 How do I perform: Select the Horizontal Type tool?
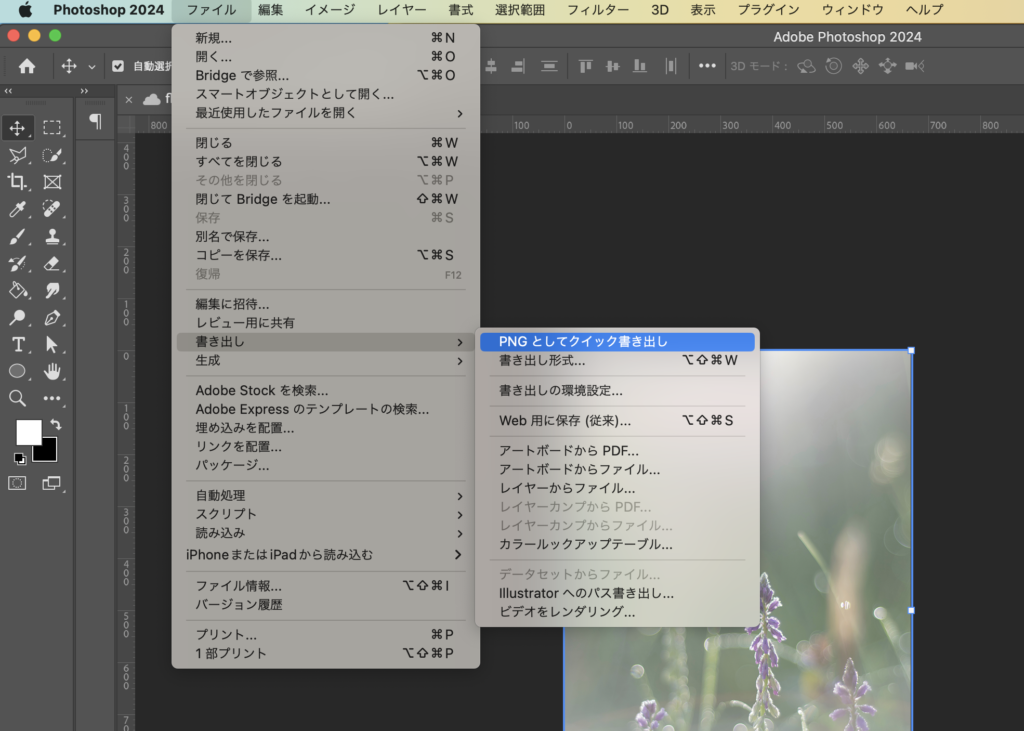tap(17, 344)
